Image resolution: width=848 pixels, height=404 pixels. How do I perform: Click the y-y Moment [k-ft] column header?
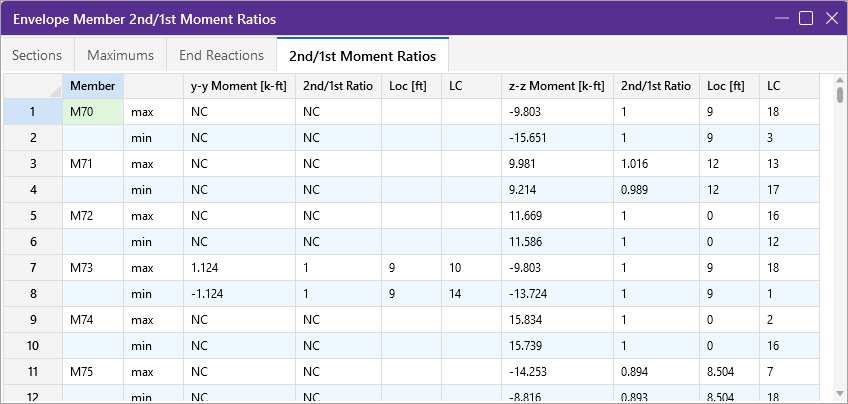coord(239,86)
